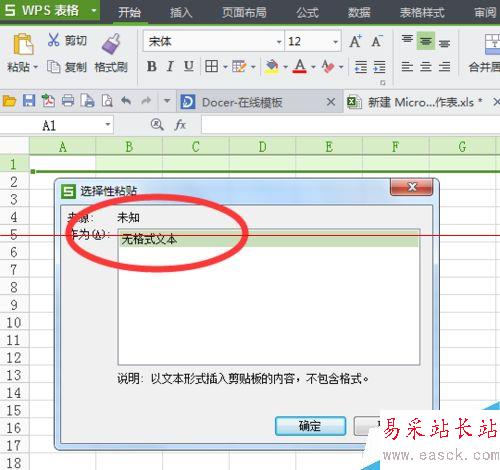Image resolution: width=500 pixels, height=470 pixels.
Task: Open the 开始 ribbon tab
Action: [130, 12]
